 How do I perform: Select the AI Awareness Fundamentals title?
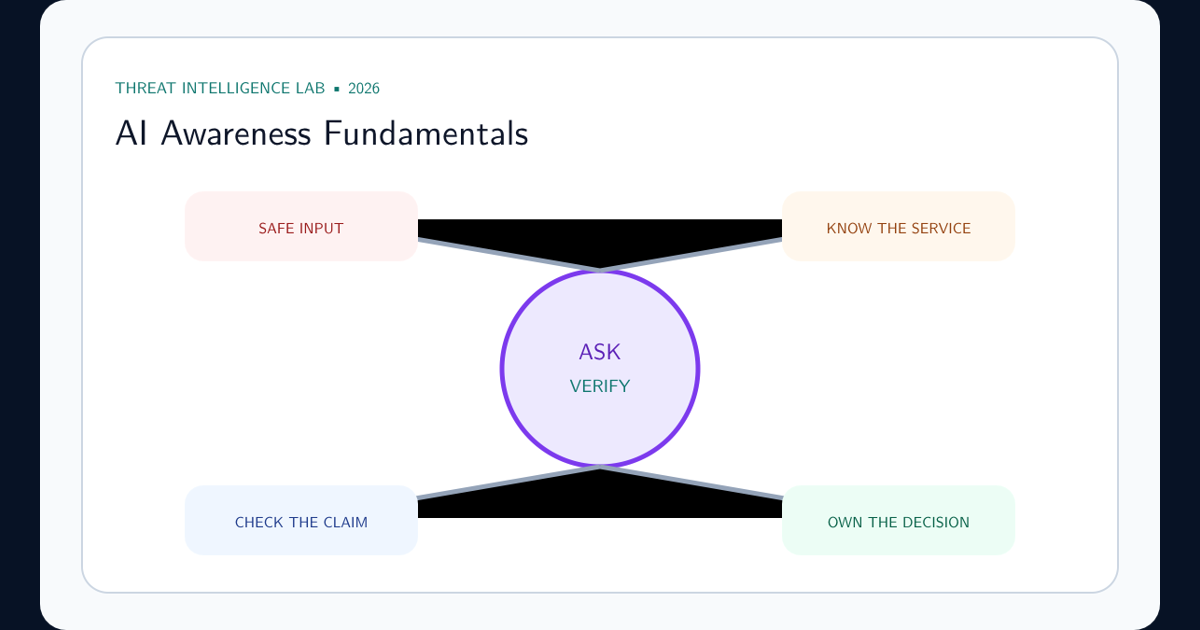point(321,133)
